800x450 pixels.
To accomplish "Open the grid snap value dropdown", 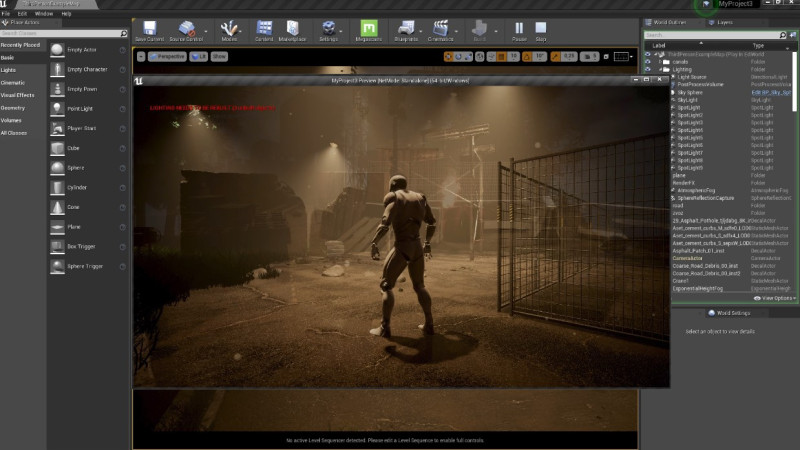I will click(513, 57).
